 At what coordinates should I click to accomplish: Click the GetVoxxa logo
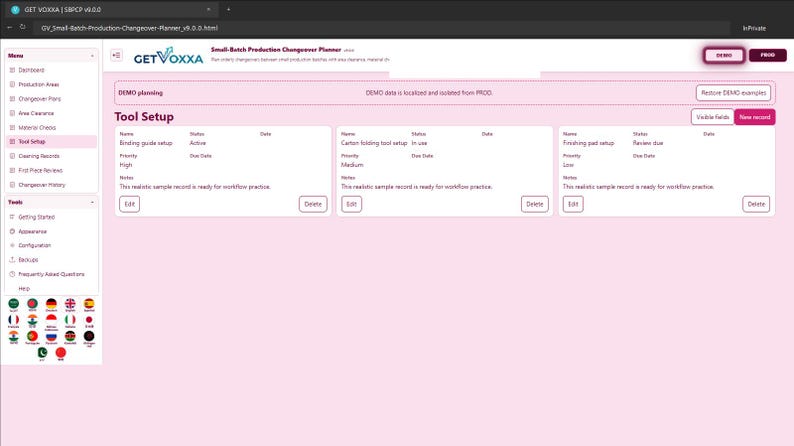[169, 56]
